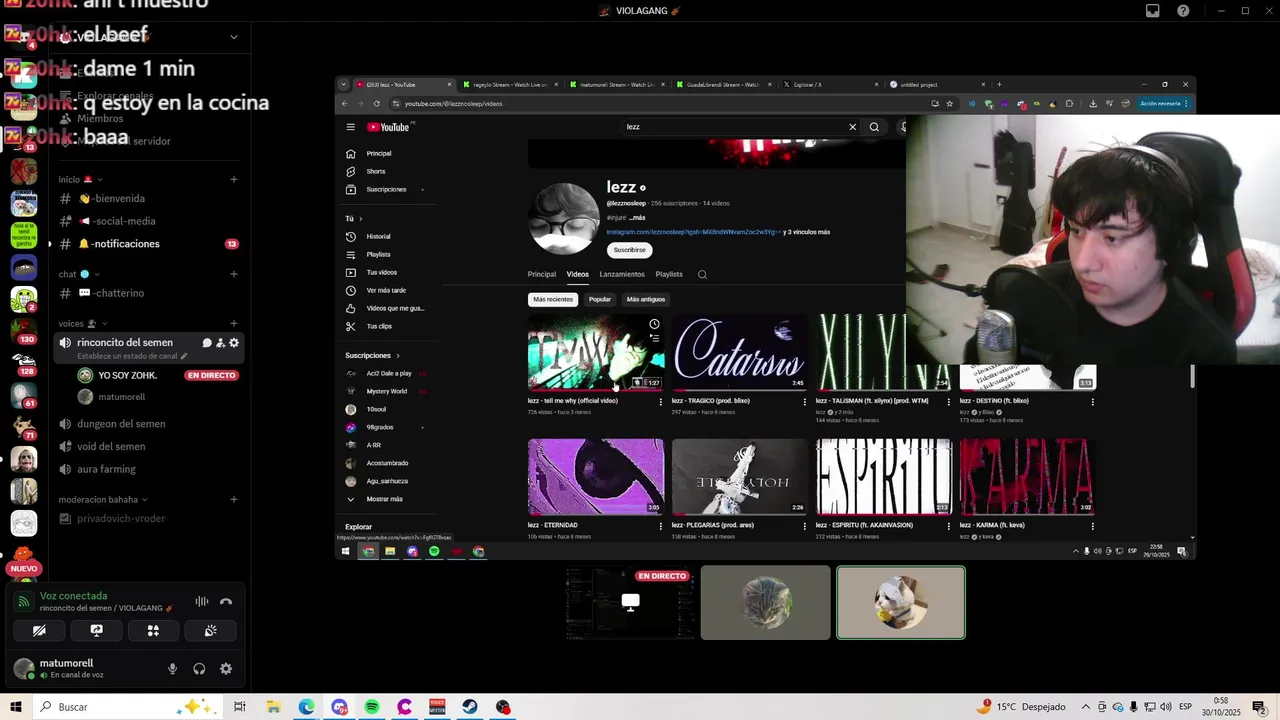The width and height of the screenshot is (1280, 720).
Task: Open Discord user settings gear
Action: point(226,669)
